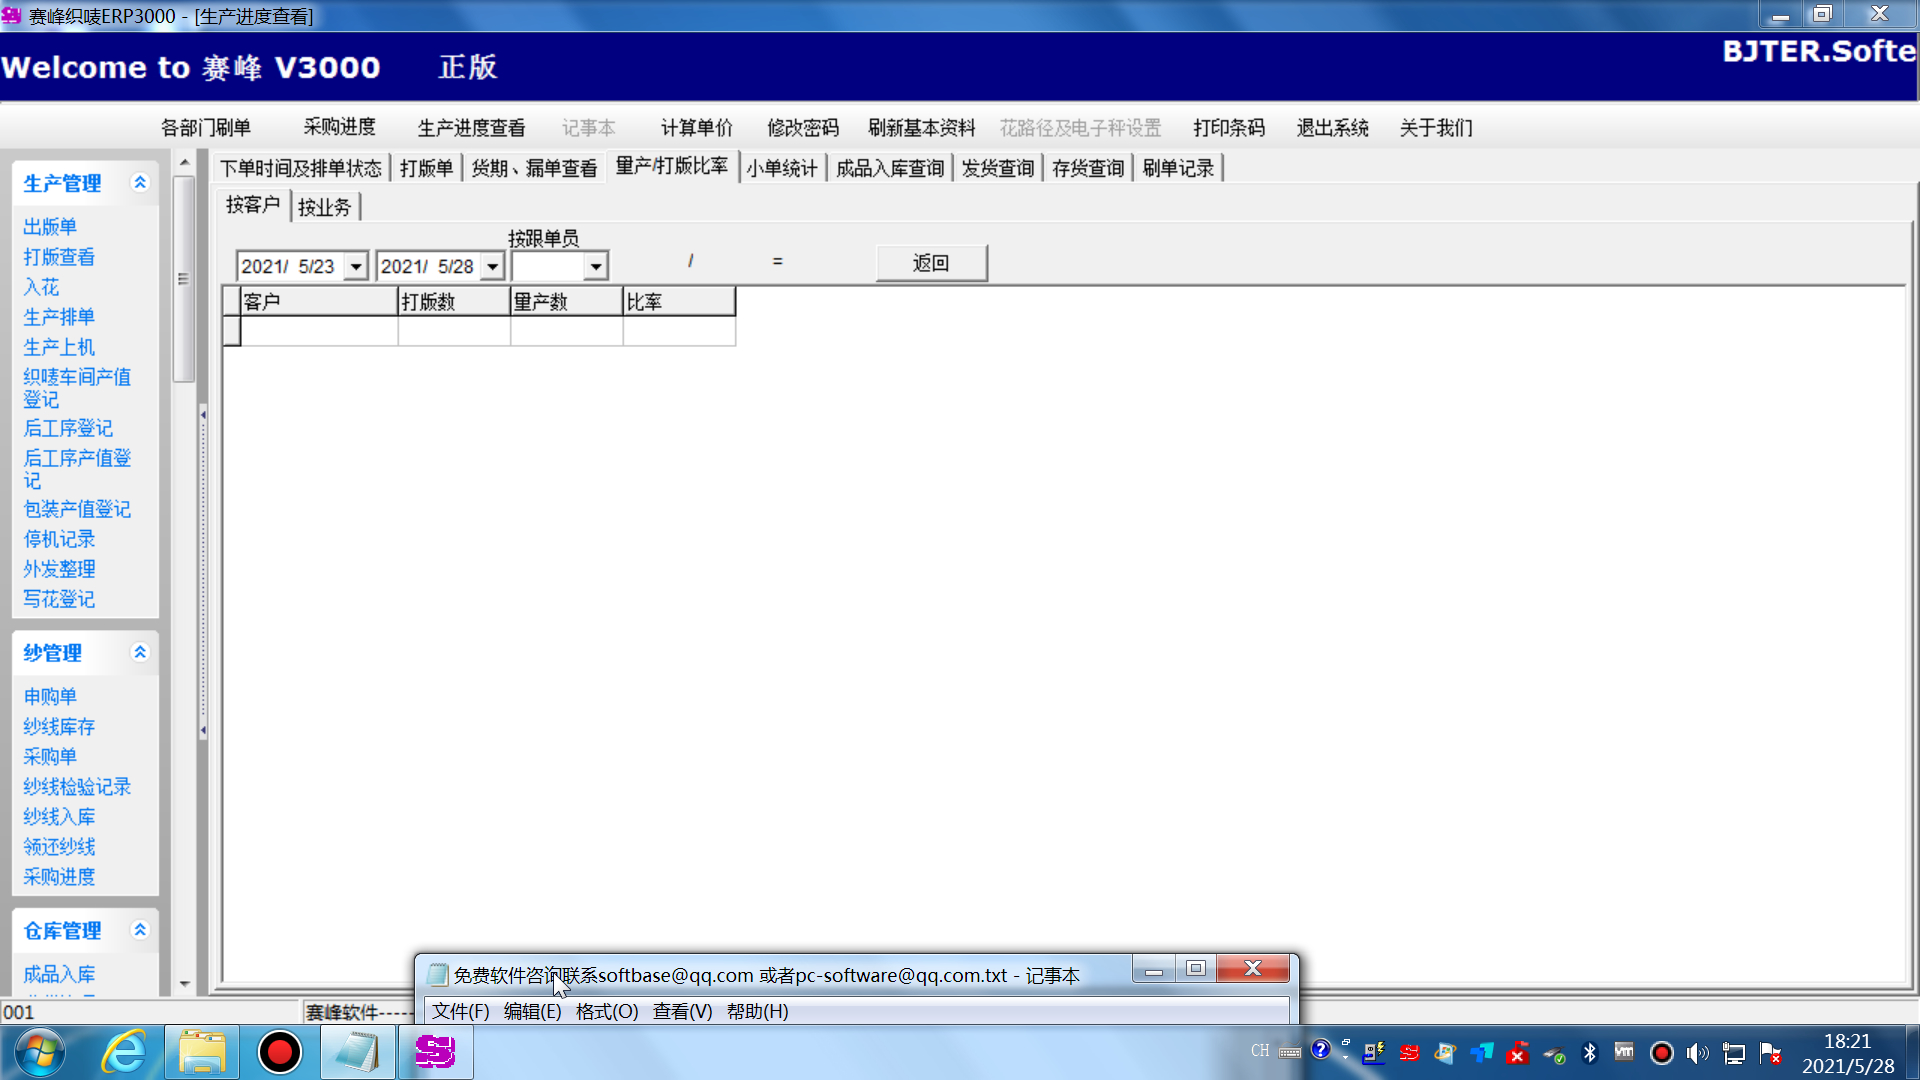Image resolution: width=1920 pixels, height=1080 pixels.
Task: Open the file explorer taskbar icon
Action: 202,1052
